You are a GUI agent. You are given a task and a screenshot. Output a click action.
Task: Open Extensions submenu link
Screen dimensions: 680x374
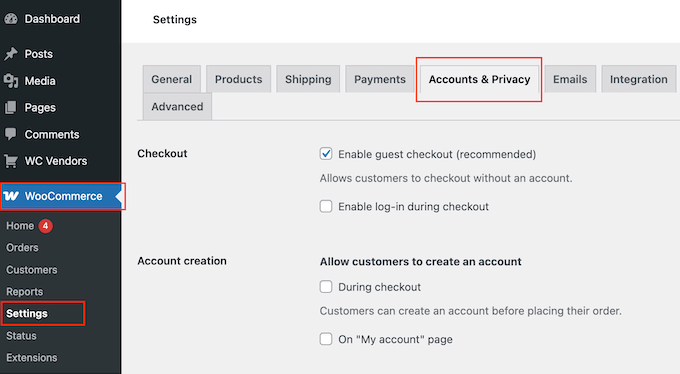[32, 358]
